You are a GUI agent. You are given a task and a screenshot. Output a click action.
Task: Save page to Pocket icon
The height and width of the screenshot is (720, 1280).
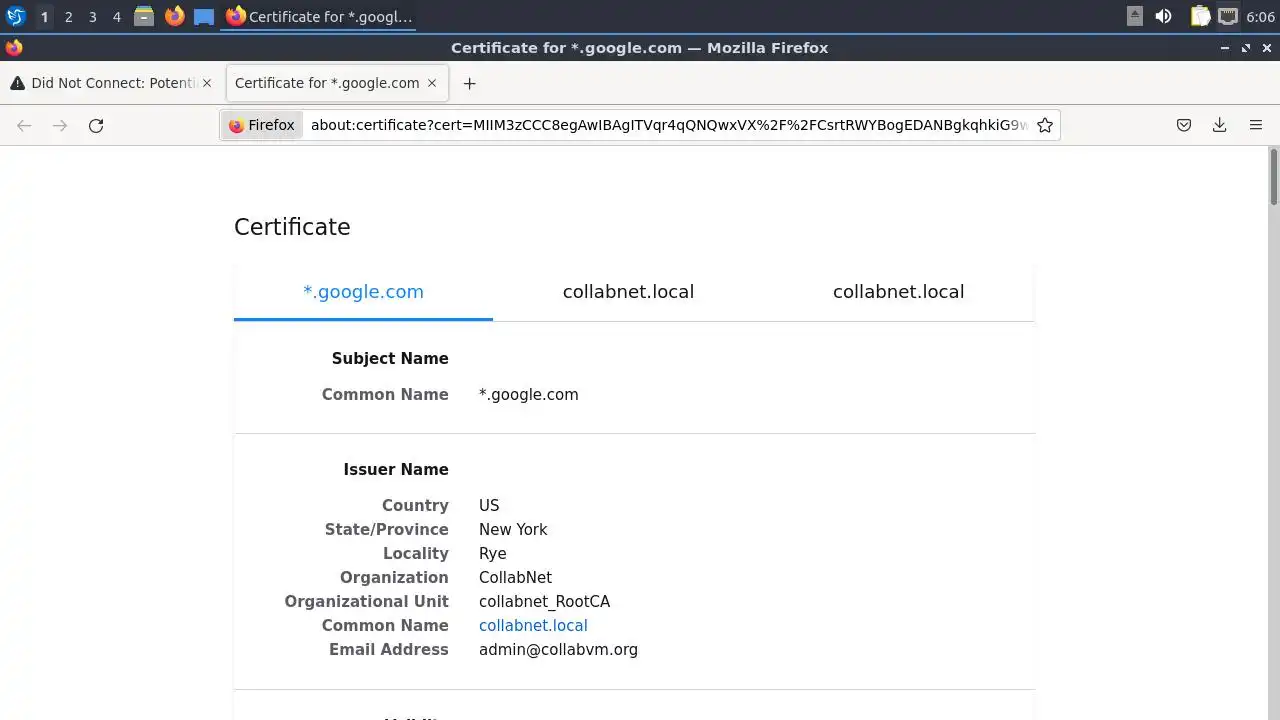[x=1184, y=125]
